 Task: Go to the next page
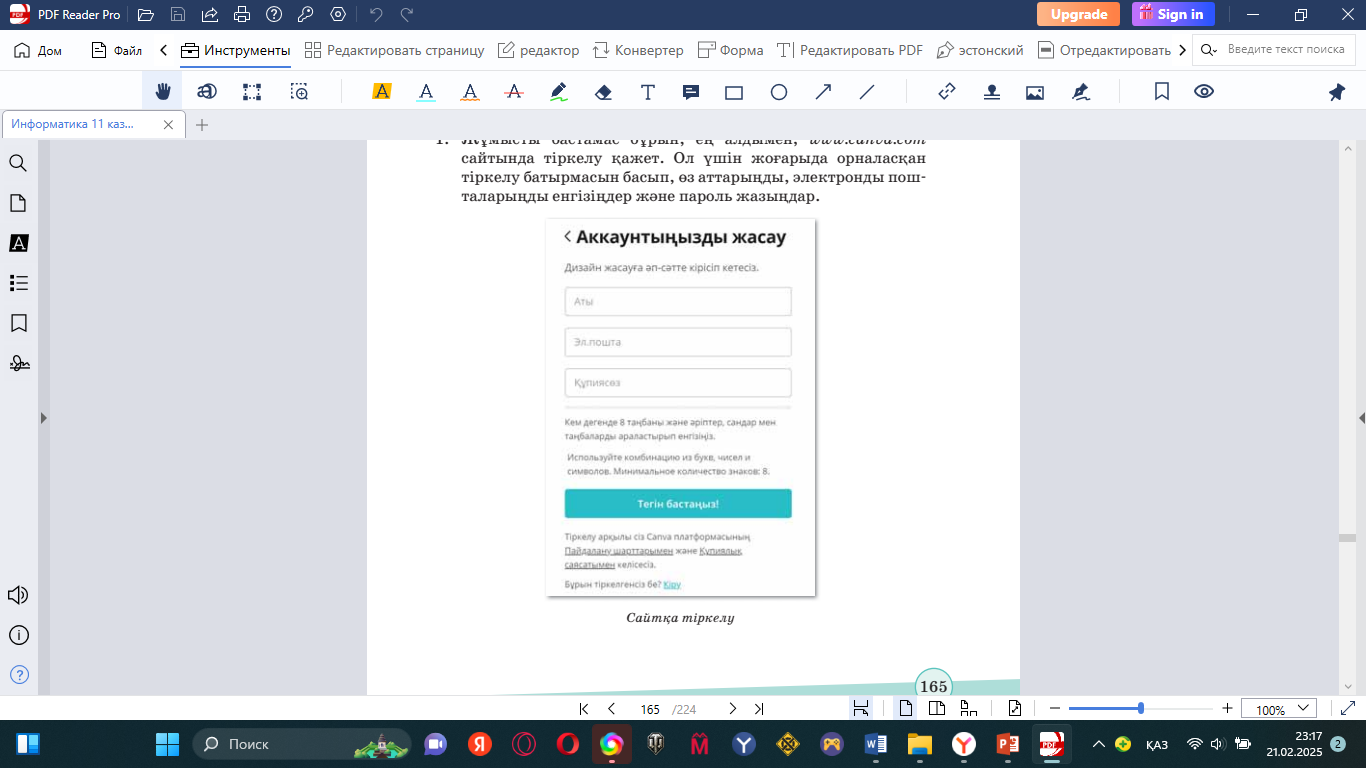tap(732, 709)
